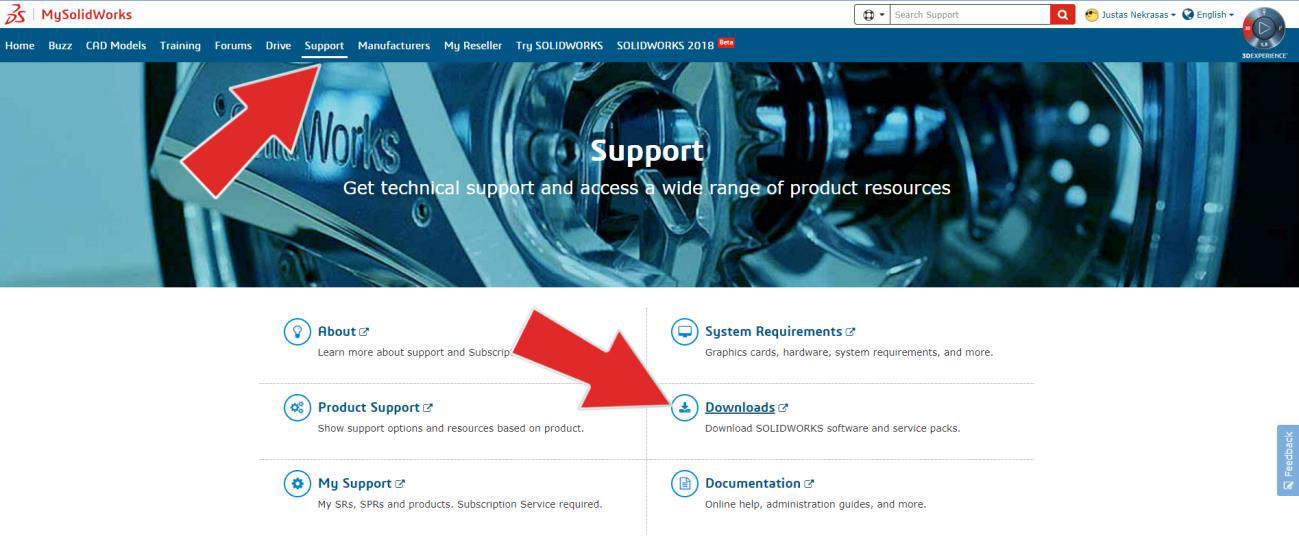Click 'Online help, administration guides, and more.' text
The image size is (1299, 548).
tap(815, 505)
